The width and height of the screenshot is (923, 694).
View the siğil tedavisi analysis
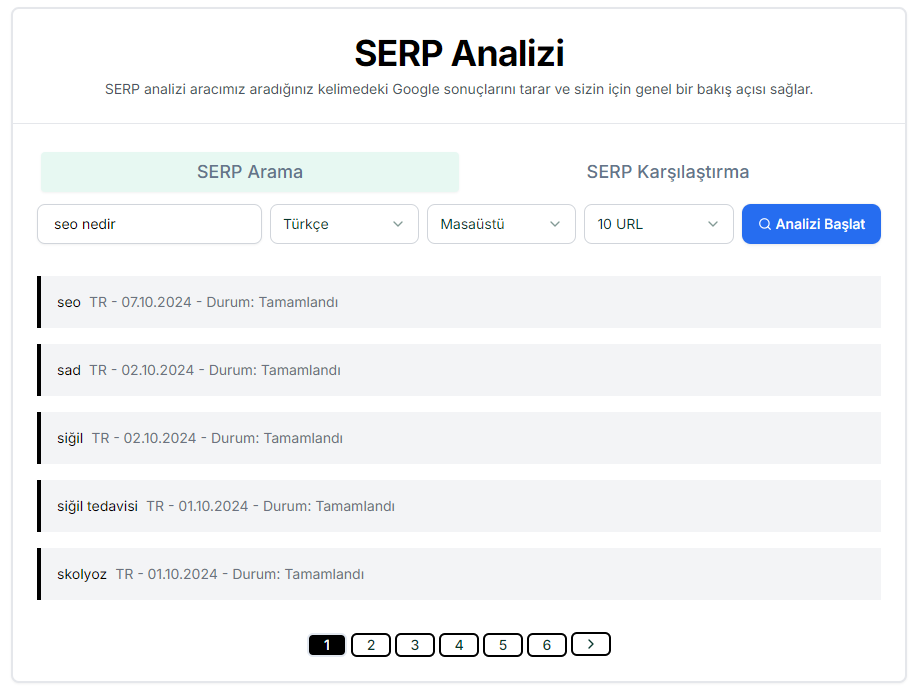tap(460, 506)
